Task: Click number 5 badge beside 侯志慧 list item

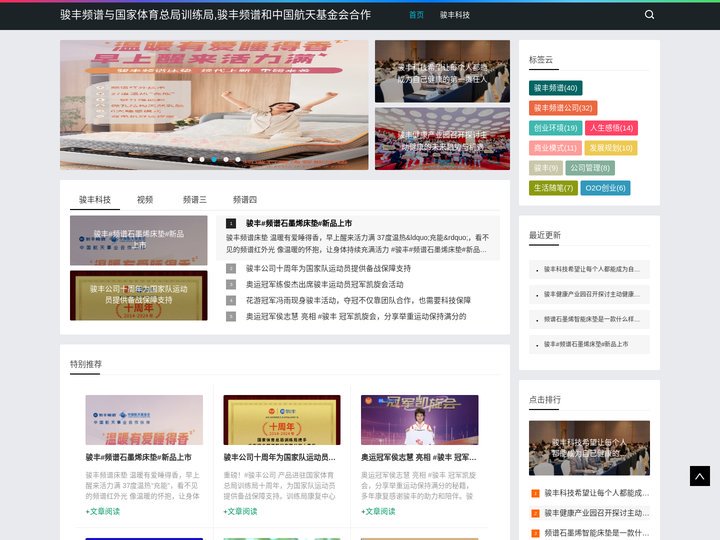Action: tap(231, 316)
